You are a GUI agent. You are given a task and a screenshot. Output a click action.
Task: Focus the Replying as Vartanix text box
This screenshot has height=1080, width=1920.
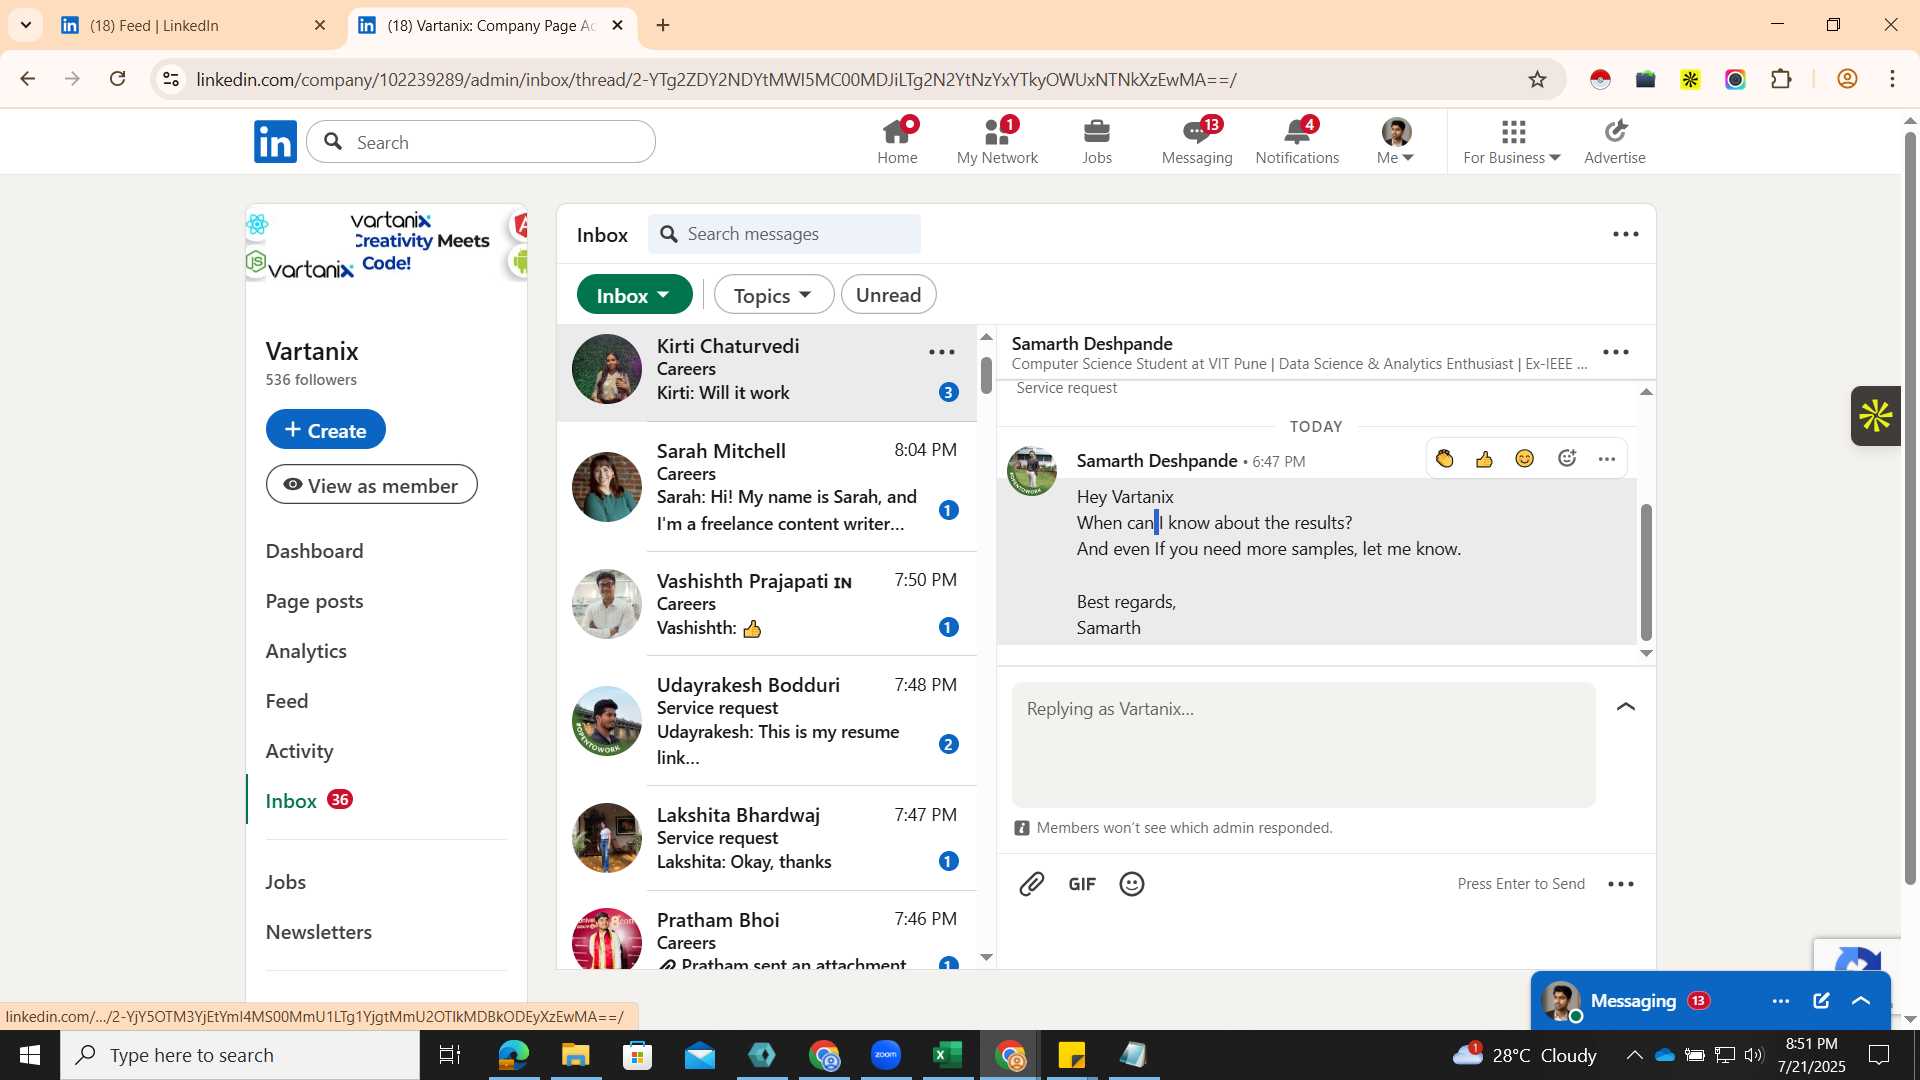coord(1303,745)
